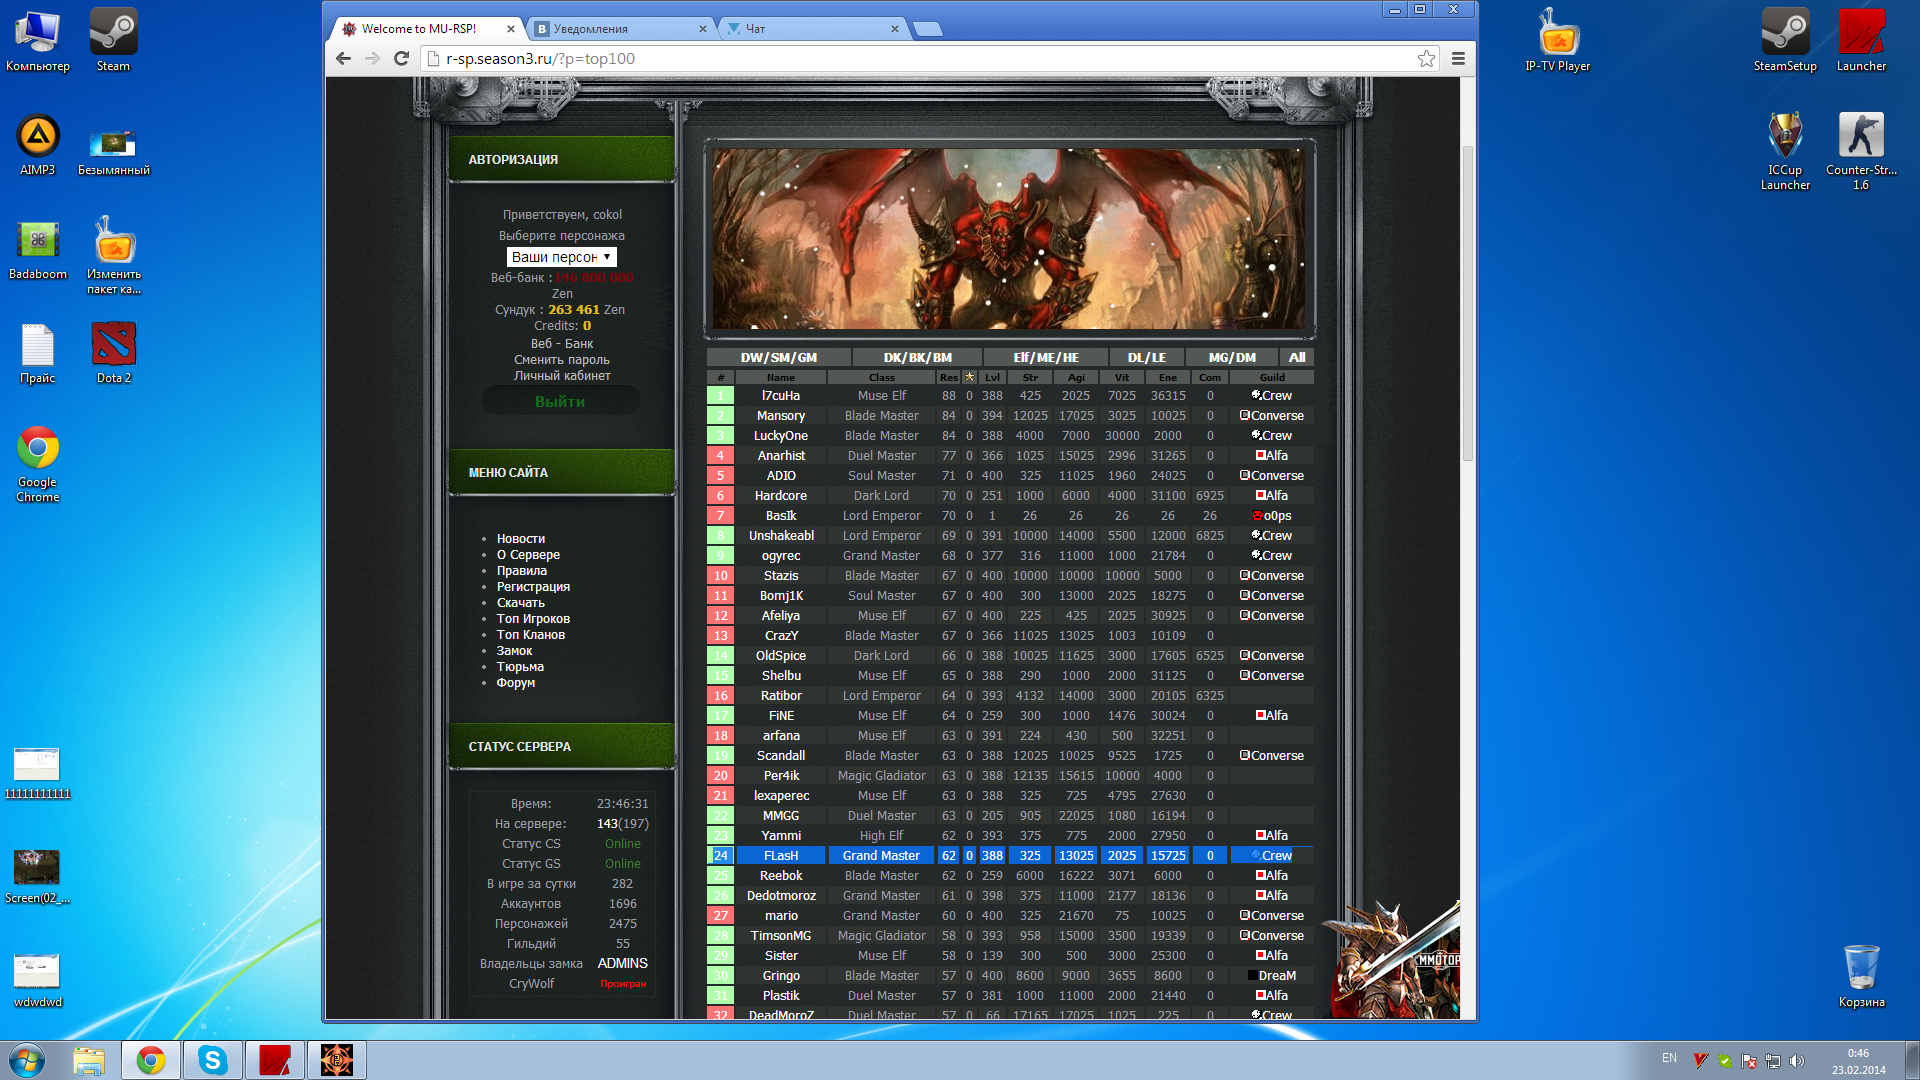Open Замок in the site menu
The image size is (1920, 1080).
[514, 651]
